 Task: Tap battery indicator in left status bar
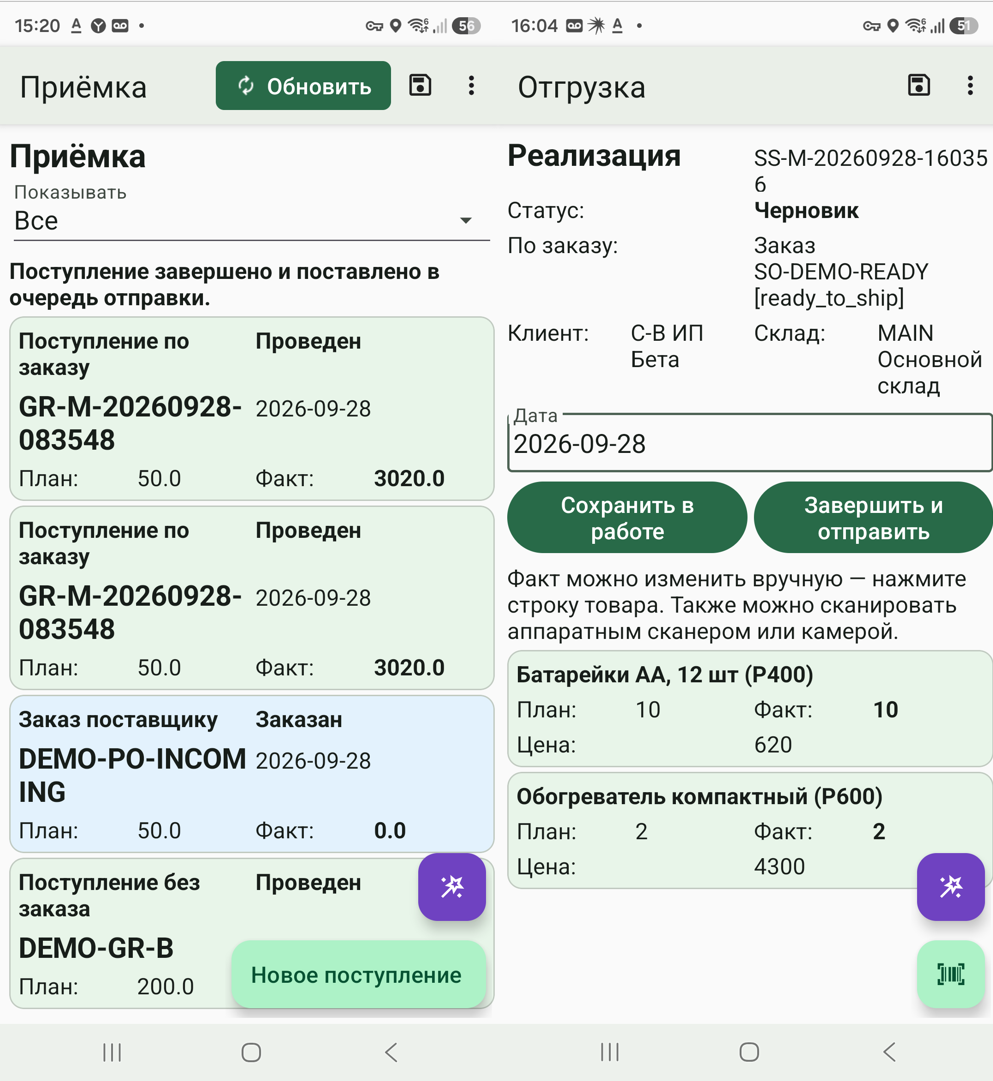click(466, 26)
